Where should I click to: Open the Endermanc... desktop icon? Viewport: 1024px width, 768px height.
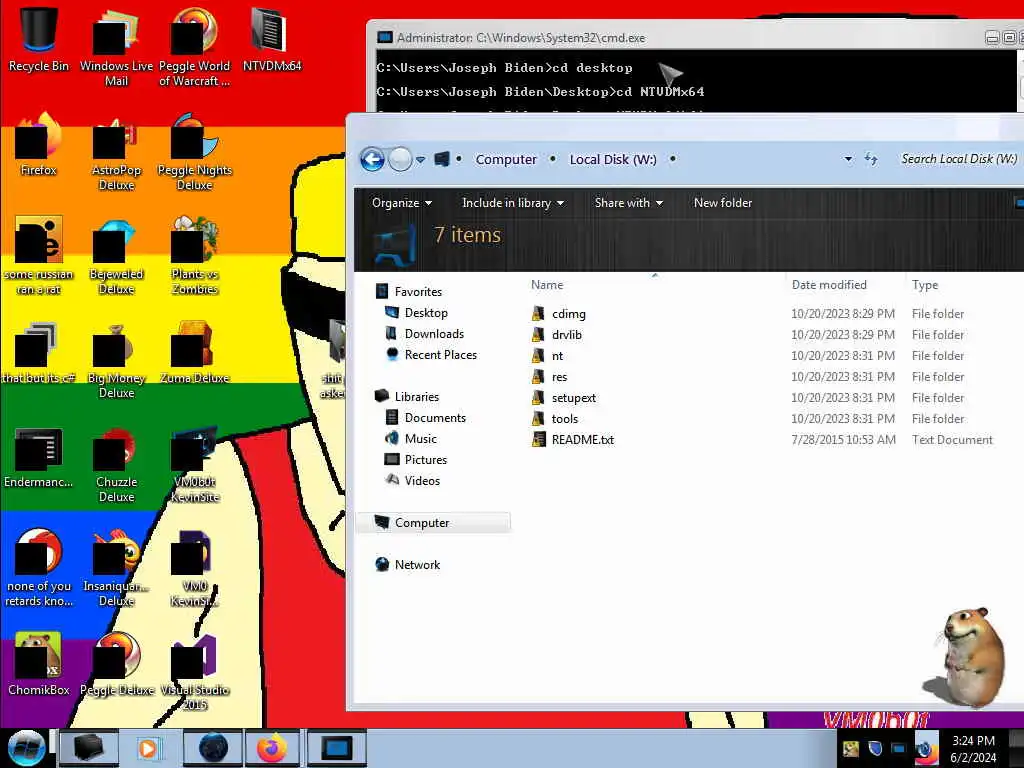tap(38, 457)
